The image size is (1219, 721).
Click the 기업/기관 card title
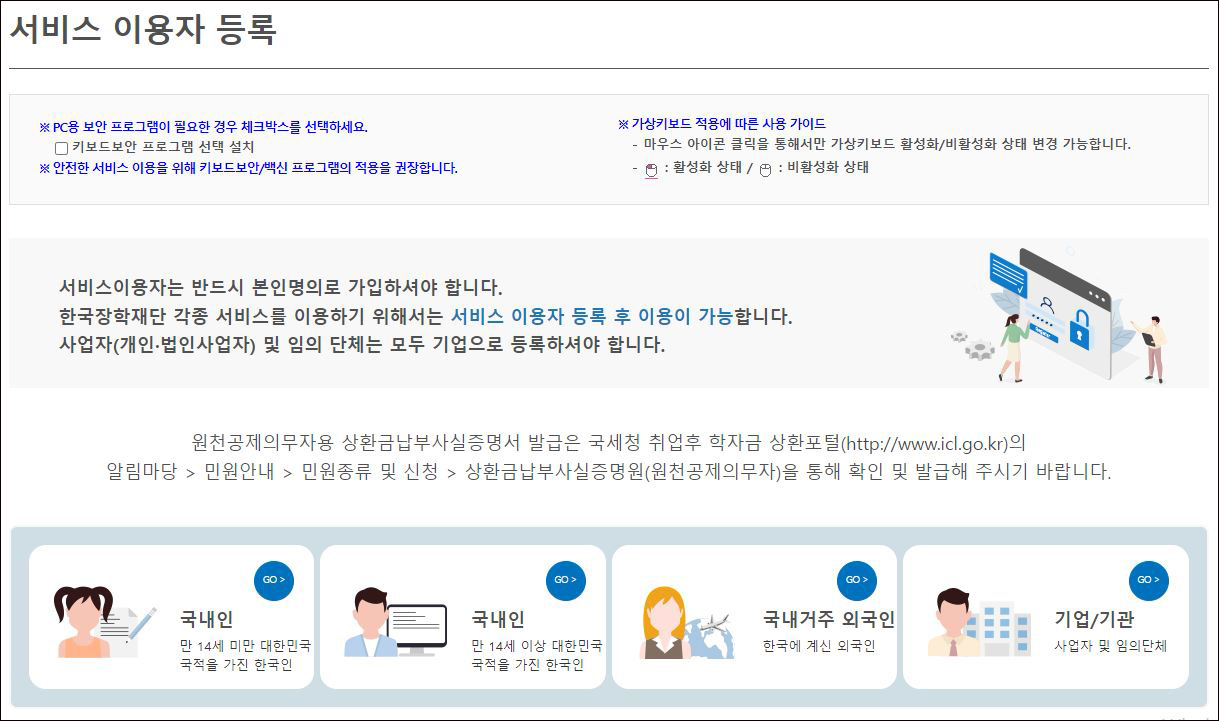tap(1094, 619)
